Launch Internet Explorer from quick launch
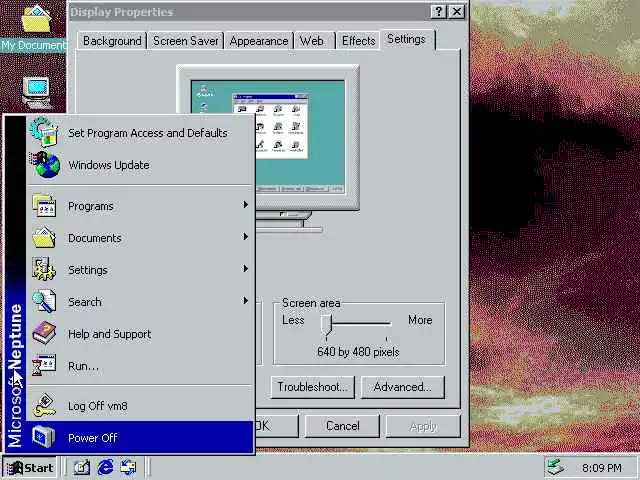Viewport: 640px width, 480px height. 105,467
